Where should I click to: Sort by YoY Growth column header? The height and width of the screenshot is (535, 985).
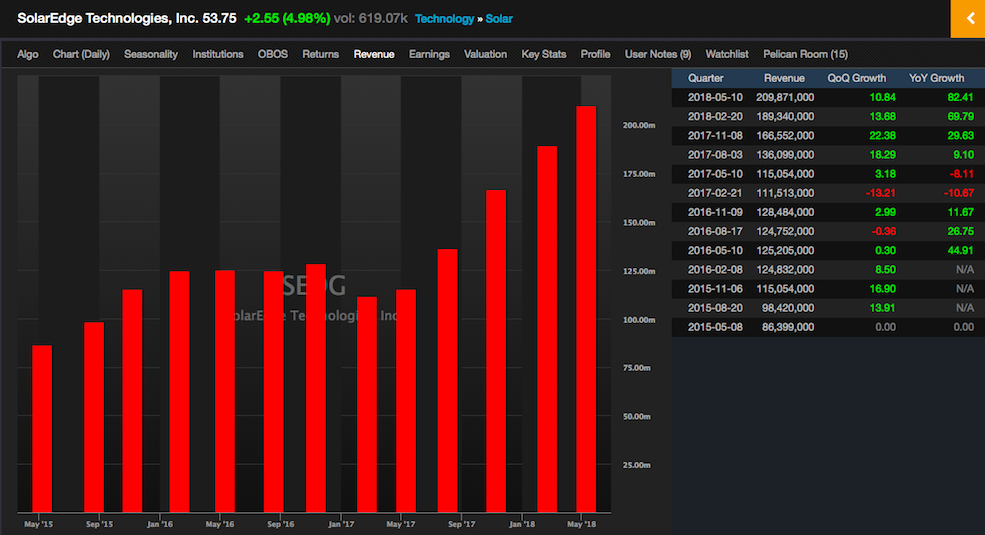pos(936,78)
